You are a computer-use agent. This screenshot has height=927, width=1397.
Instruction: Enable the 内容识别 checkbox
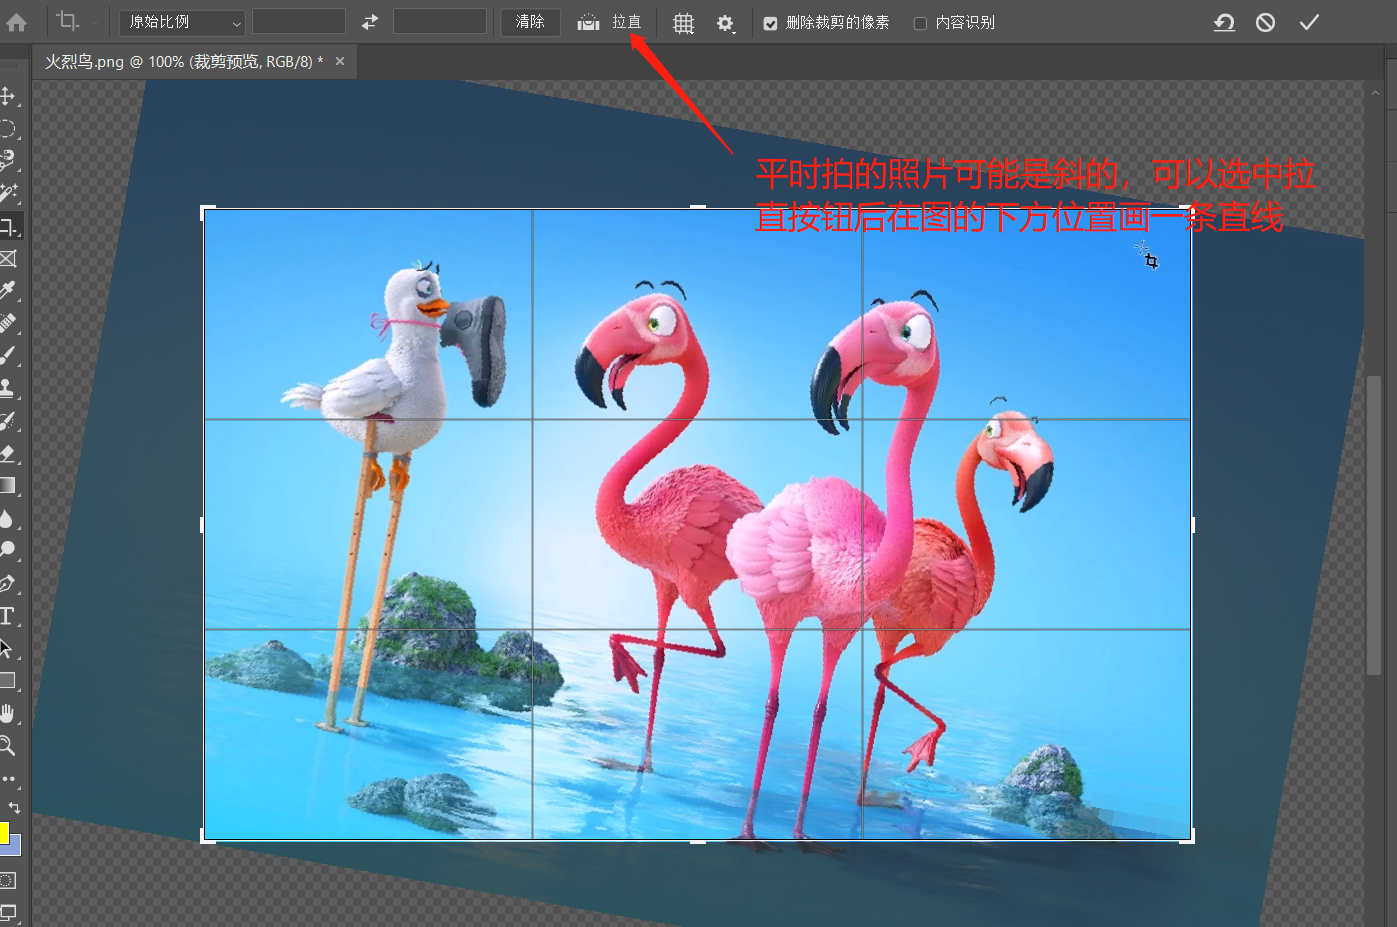pyautogui.click(x=920, y=23)
